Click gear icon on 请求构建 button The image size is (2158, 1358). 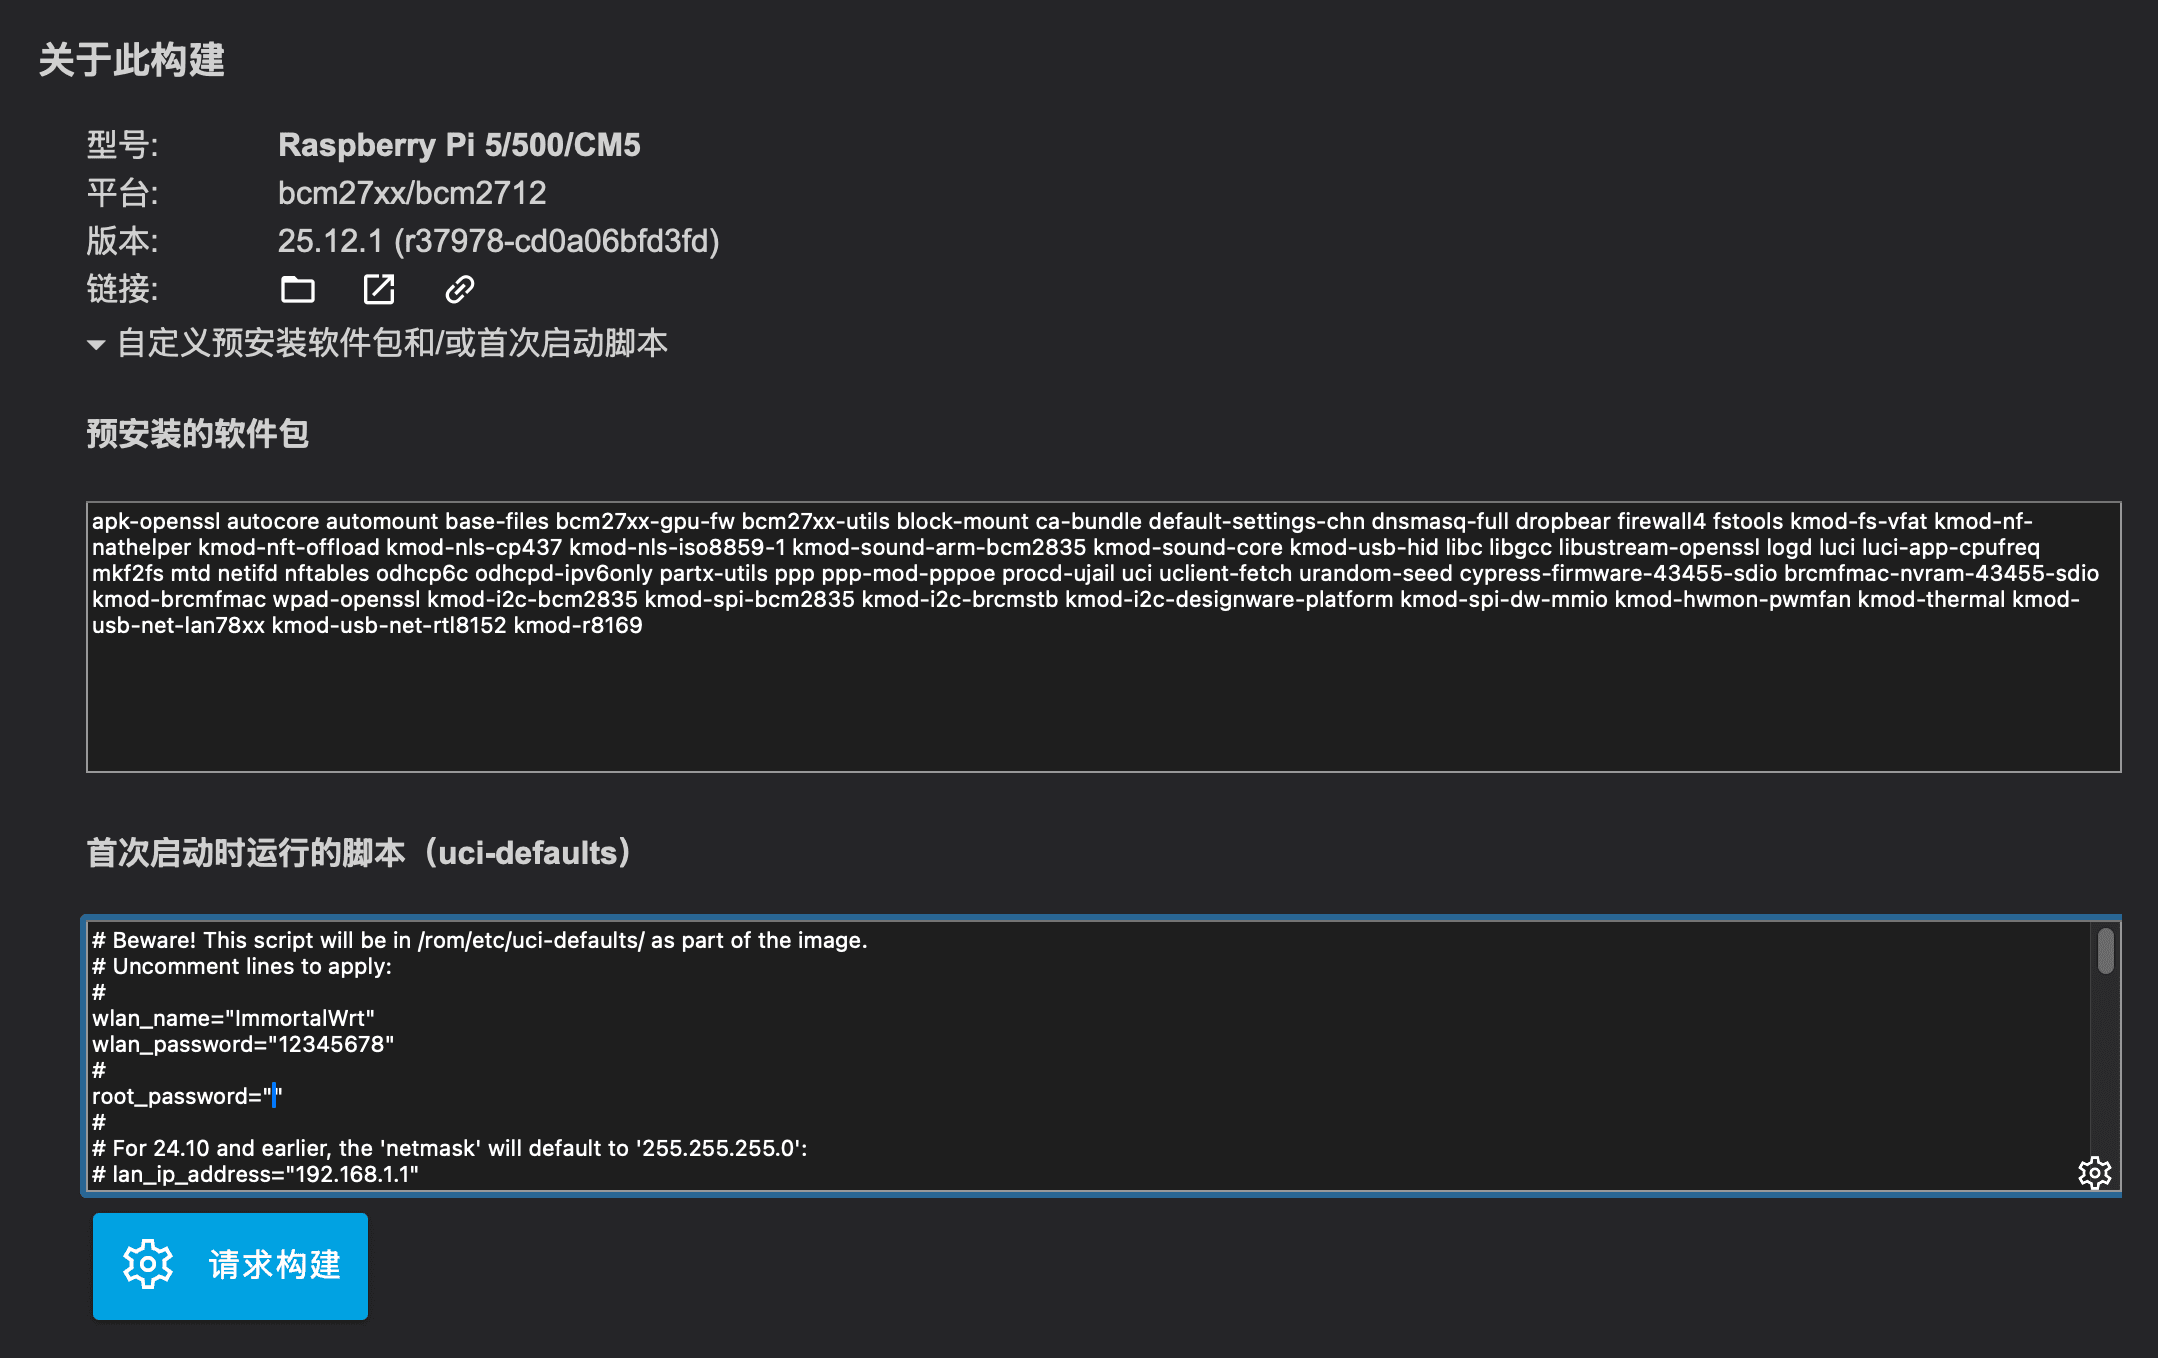(148, 1265)
